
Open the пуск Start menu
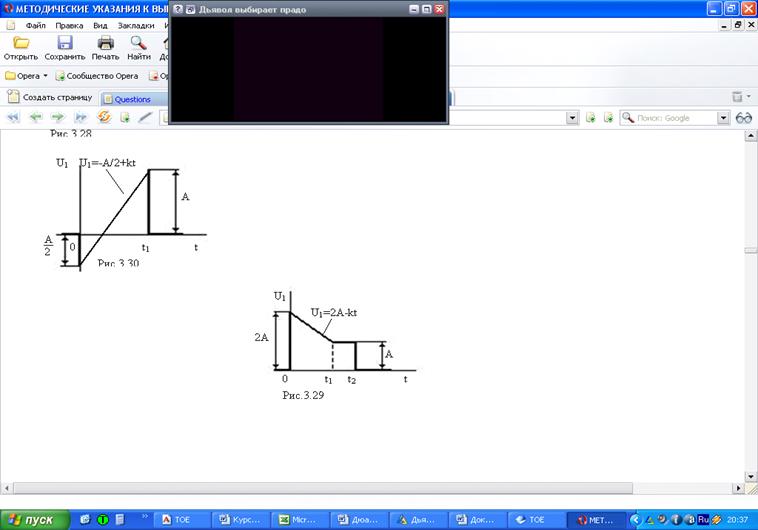click(x=35, y=520)
